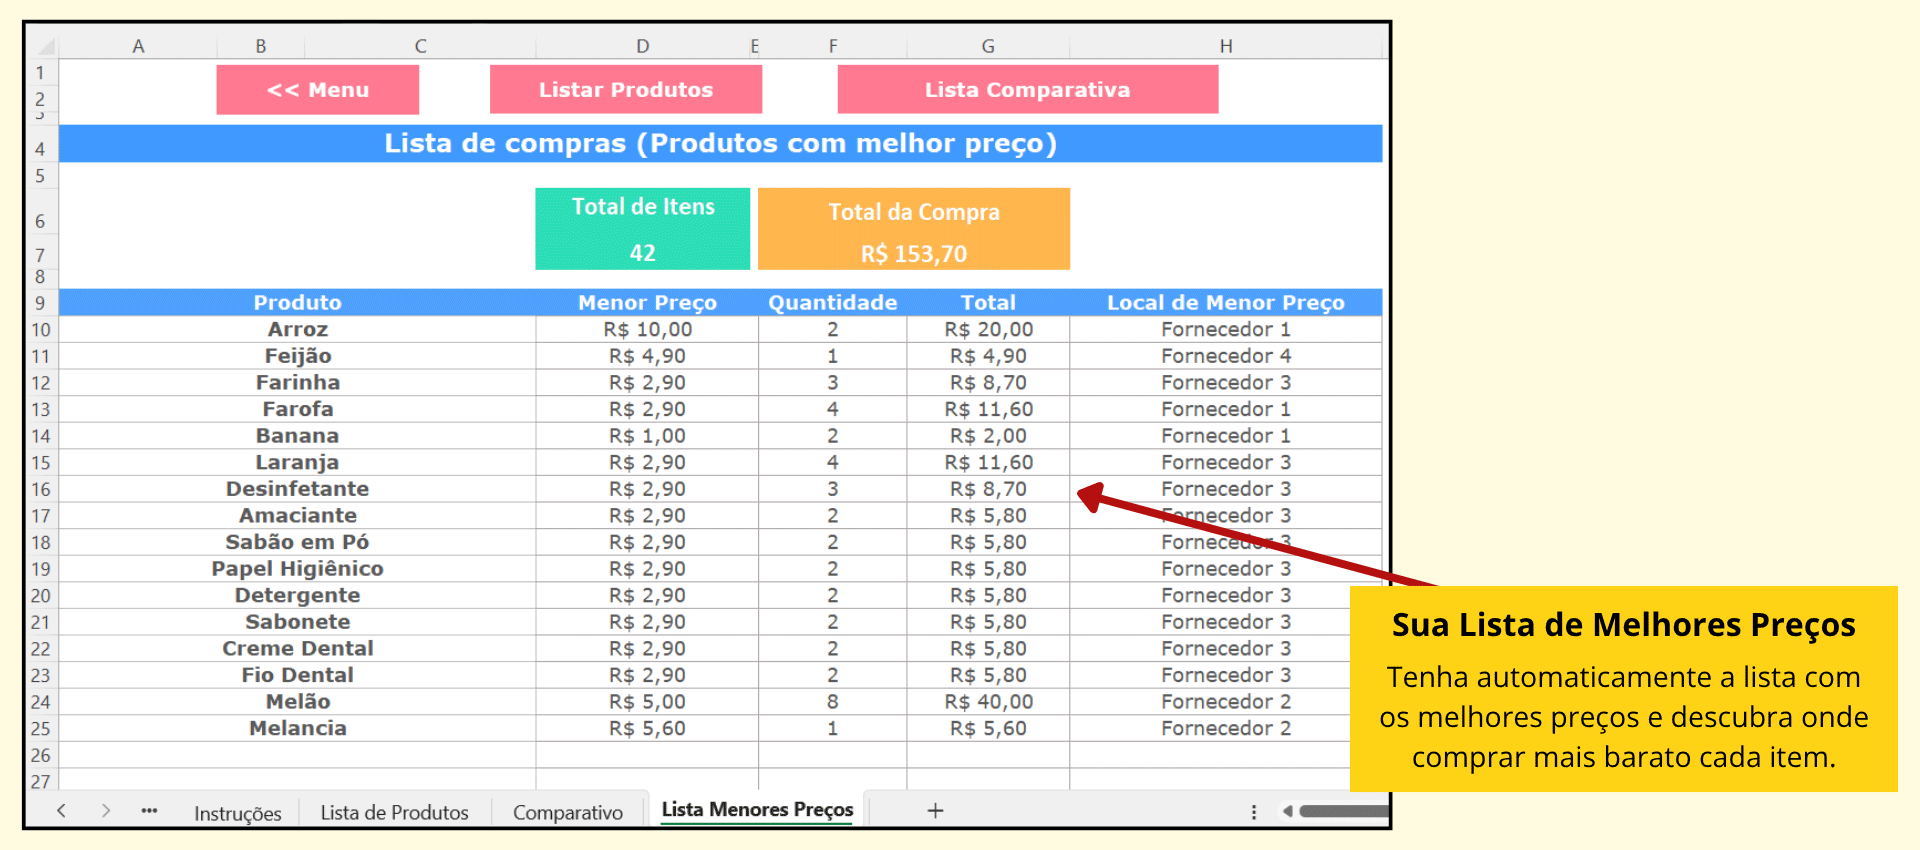Open the Lista Comparativa button
Screen dimensions: 1920x850
coord(1027,90)
